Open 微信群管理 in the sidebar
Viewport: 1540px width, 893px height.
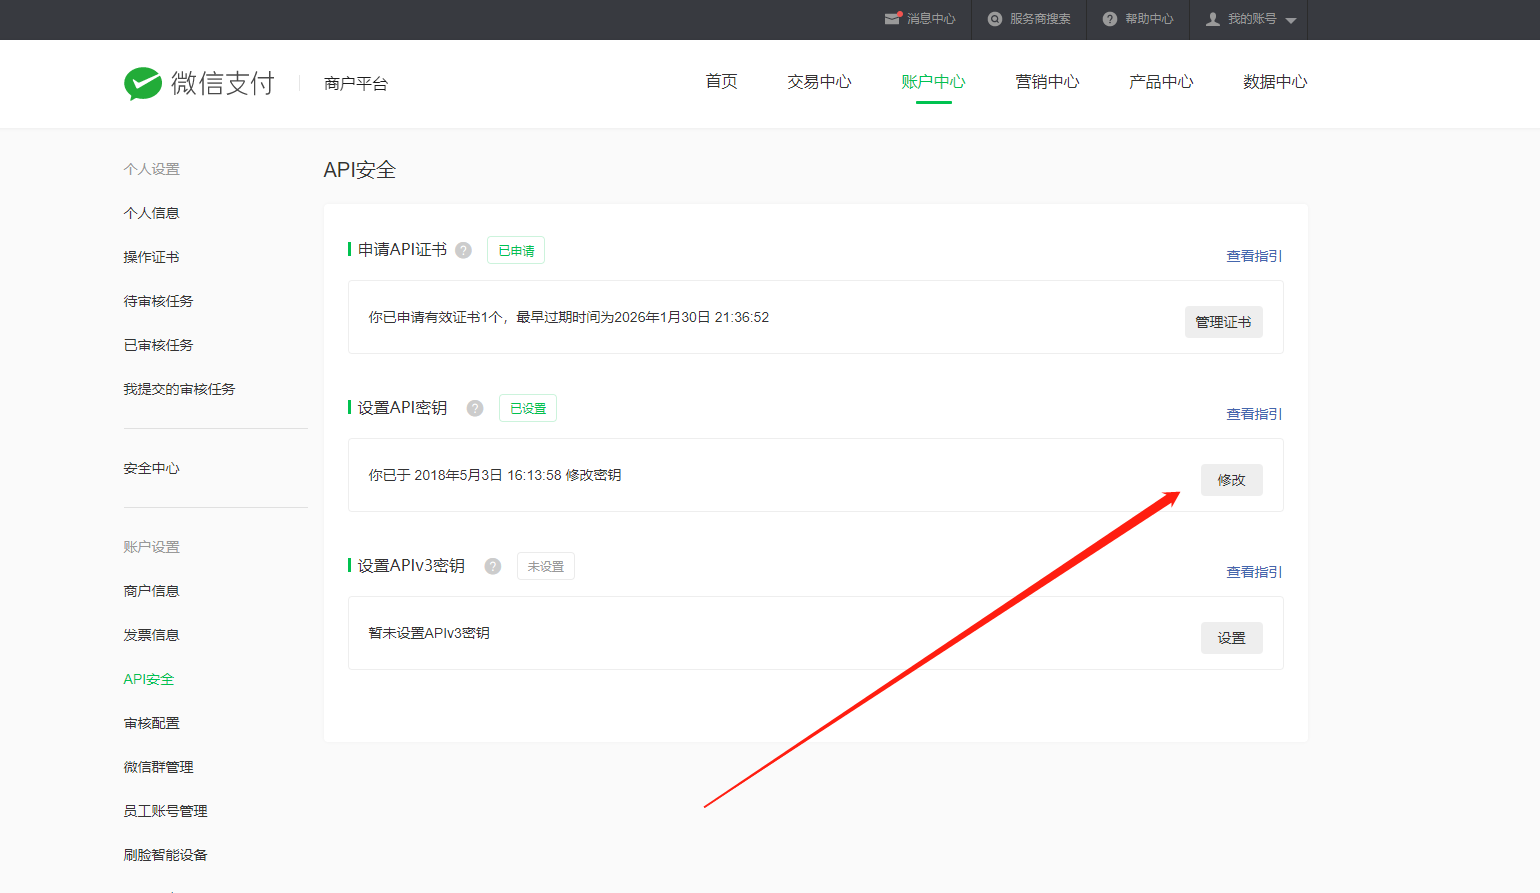[x=159, y=767]
